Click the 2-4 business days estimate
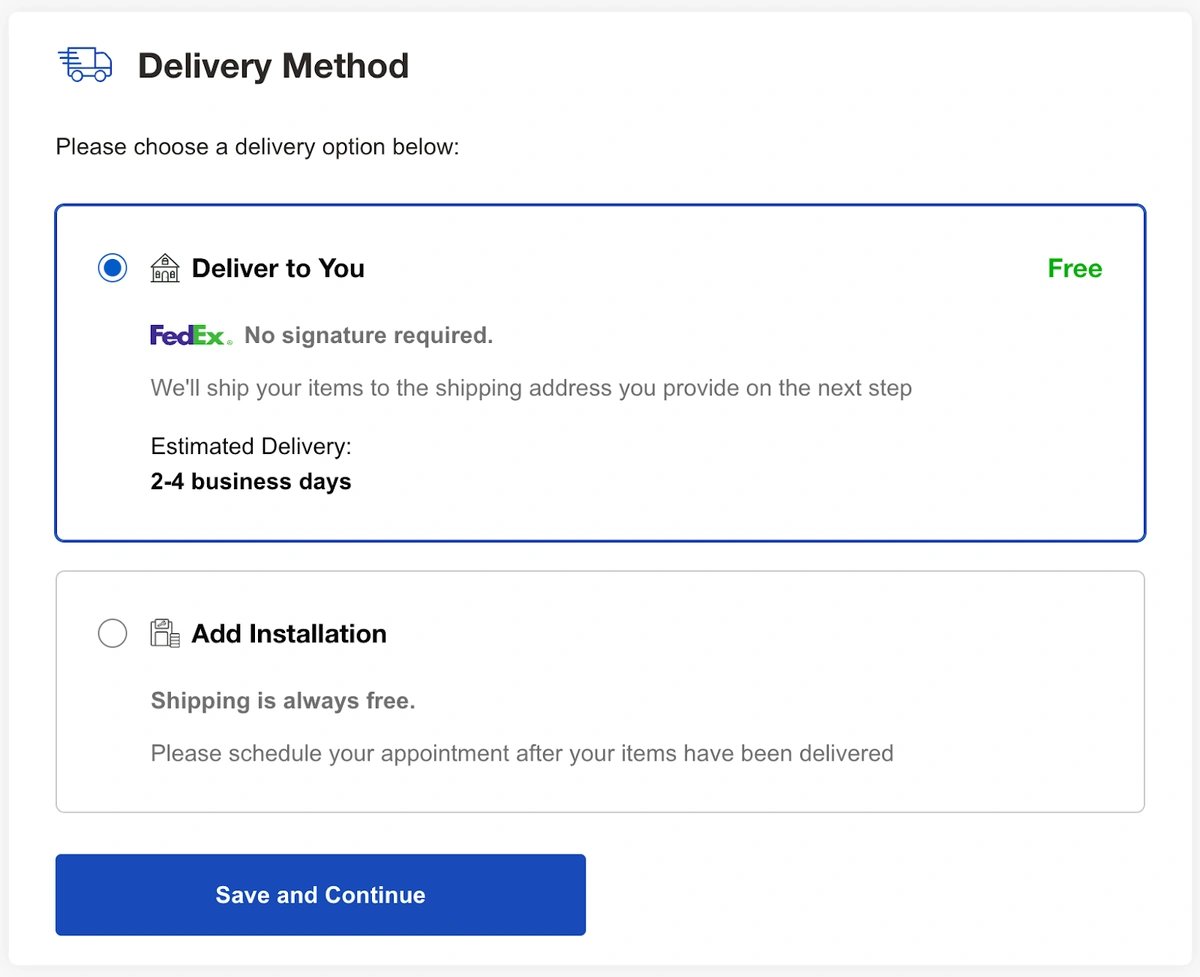 [251, 482]
